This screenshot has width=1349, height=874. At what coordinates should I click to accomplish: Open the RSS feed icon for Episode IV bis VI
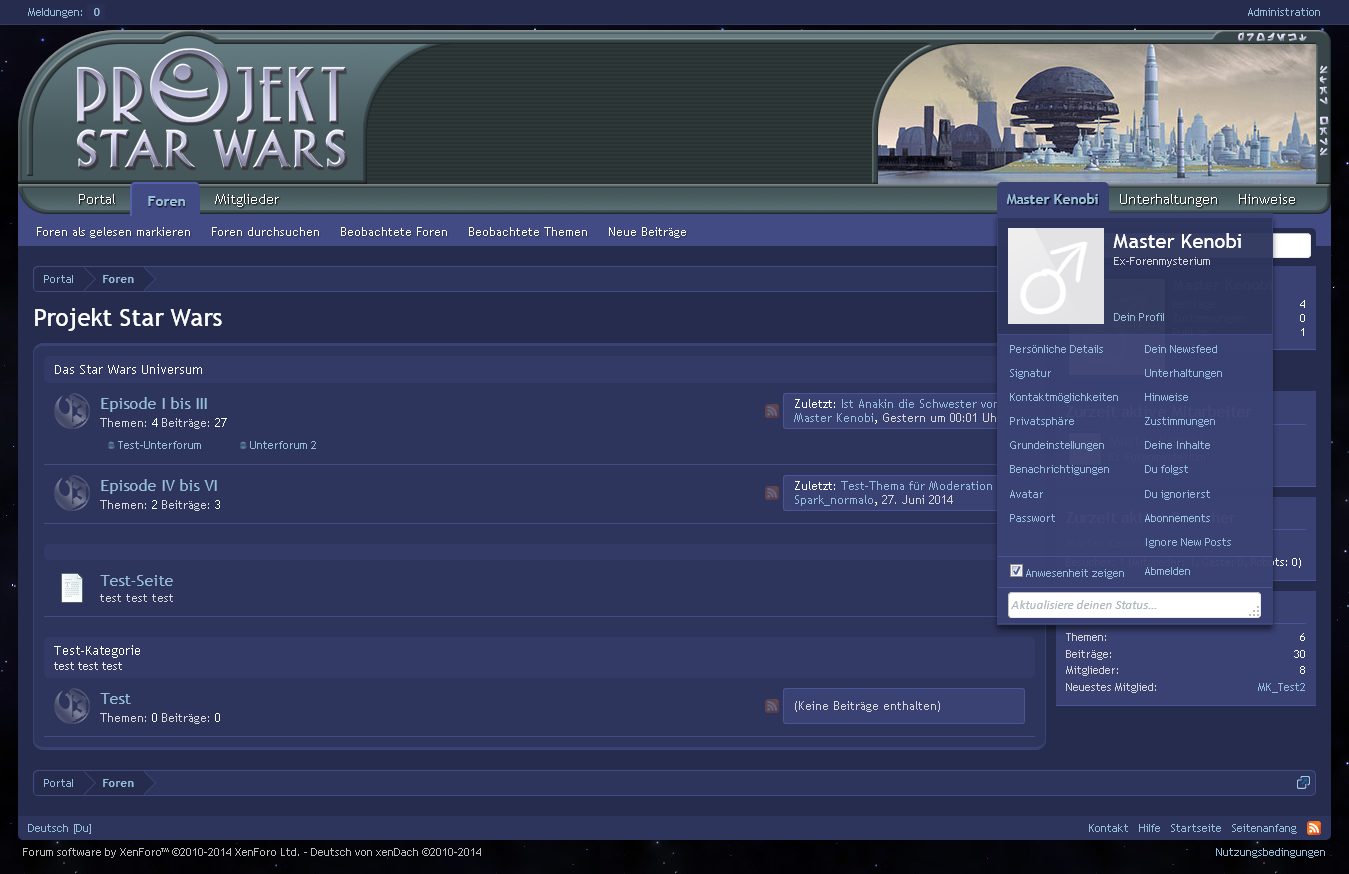click(772, 493)
